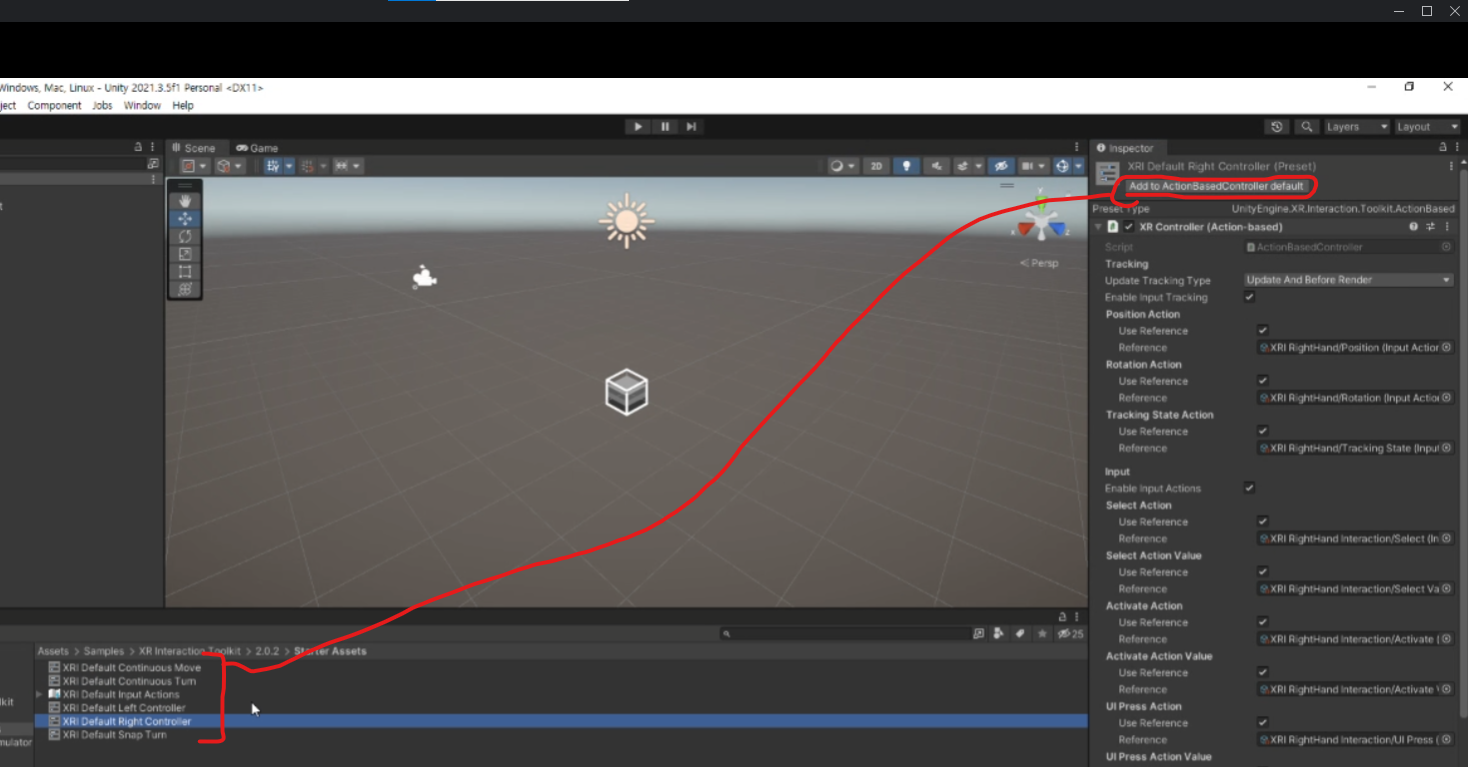Select the directional light sun gizmo

tap(626, 220)
